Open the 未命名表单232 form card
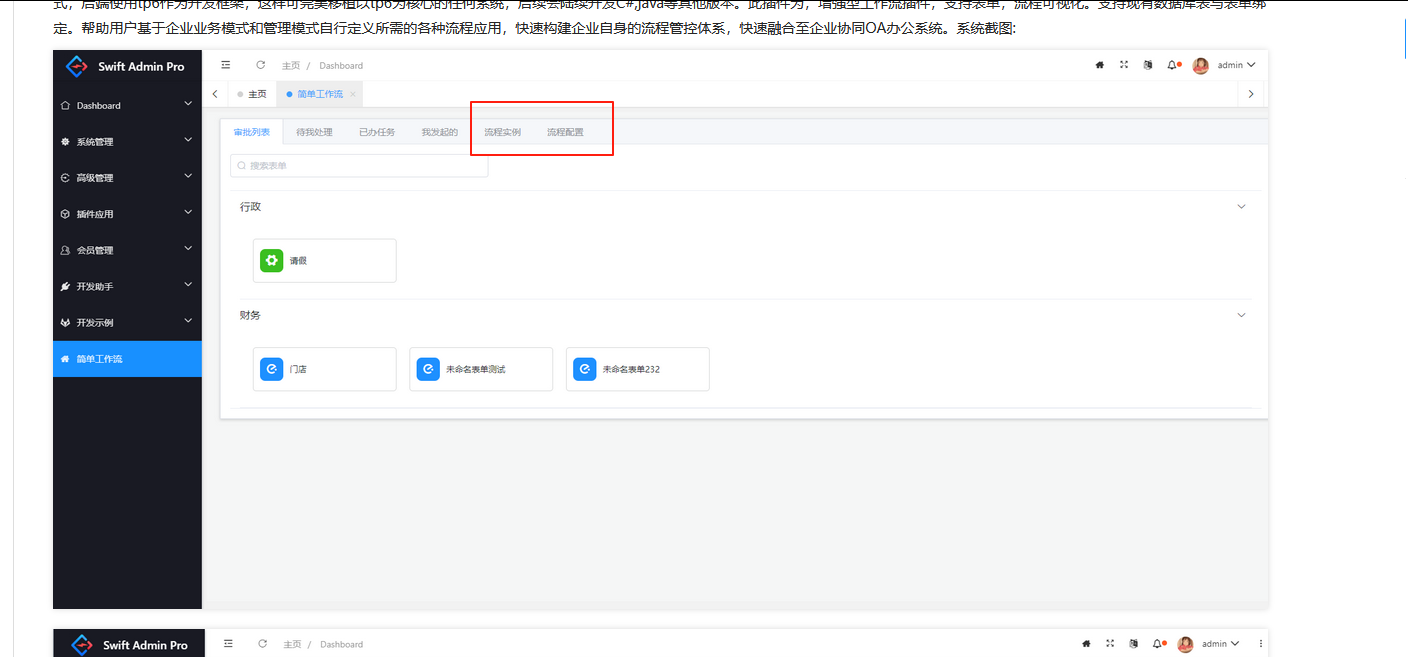Viewport: 1408px width, 657px height. 637,369
